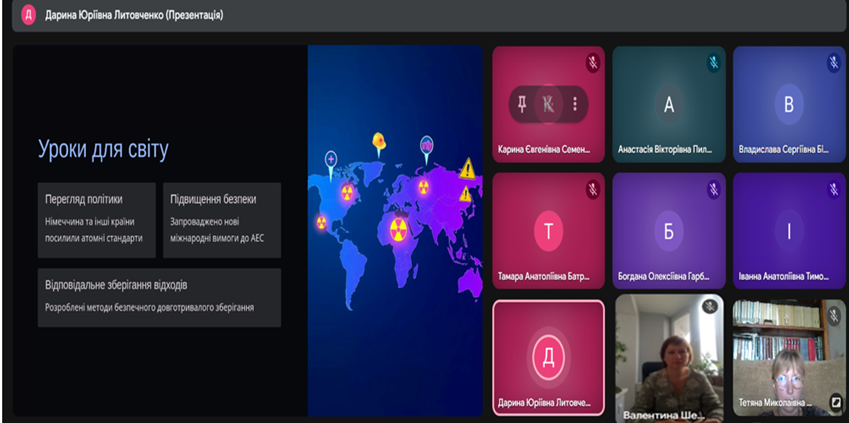Click the Д presenter avatar in the top bar
Screen dimensions: 849x423
(x=28, y=15)
